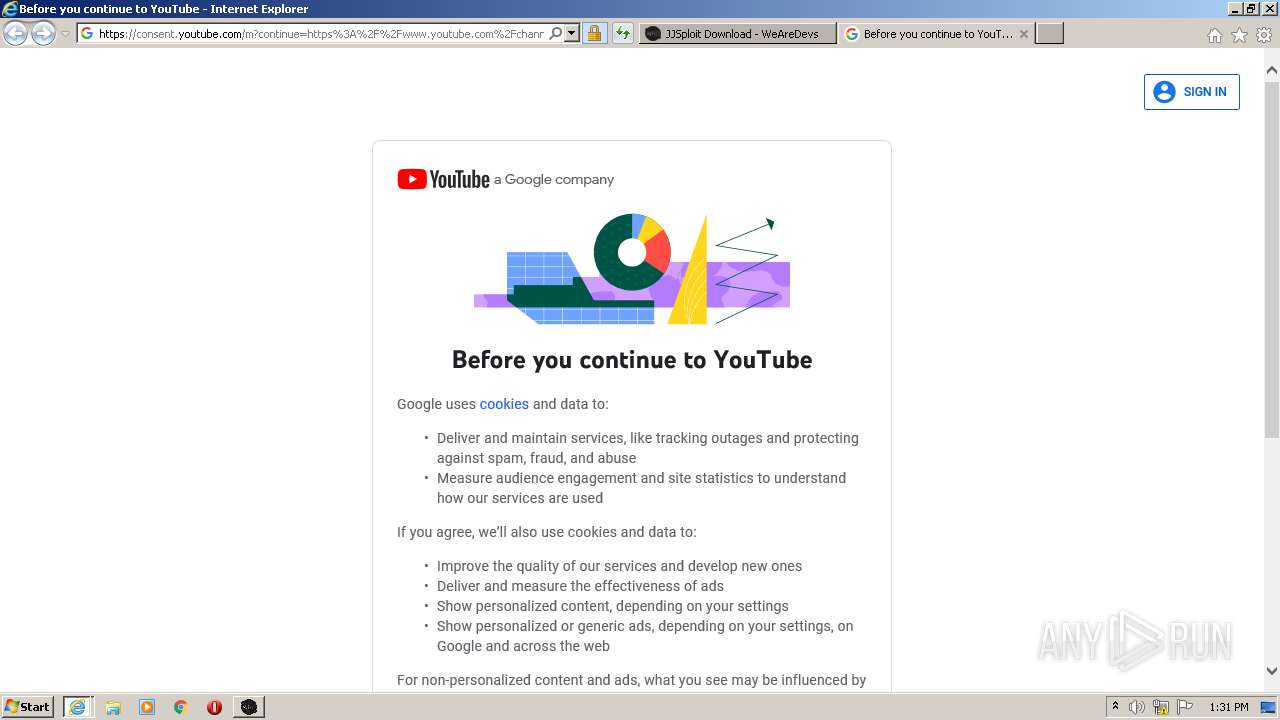The height and width of the screenshot is (720, 1280).
Task: Open the Windows Start menu
Action: pos(28,707)
